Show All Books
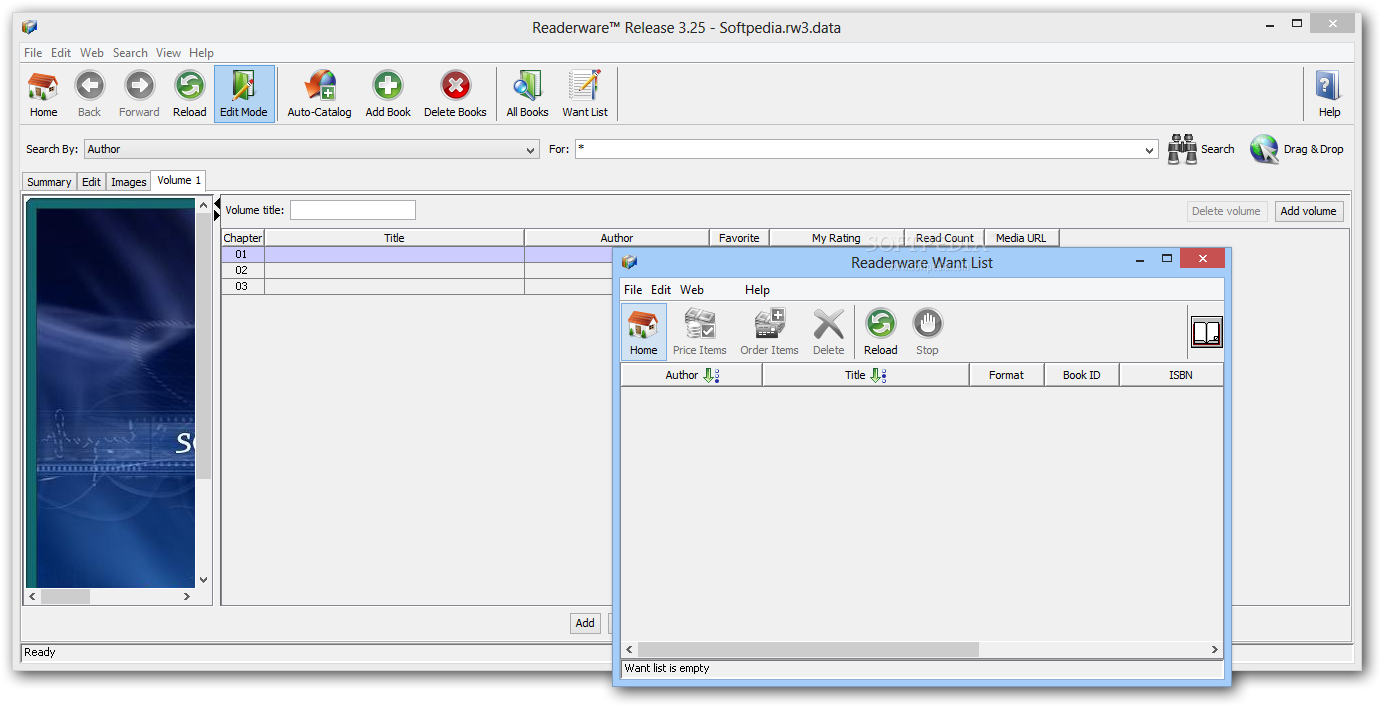 pyautogui.click(x=527, y=94)
